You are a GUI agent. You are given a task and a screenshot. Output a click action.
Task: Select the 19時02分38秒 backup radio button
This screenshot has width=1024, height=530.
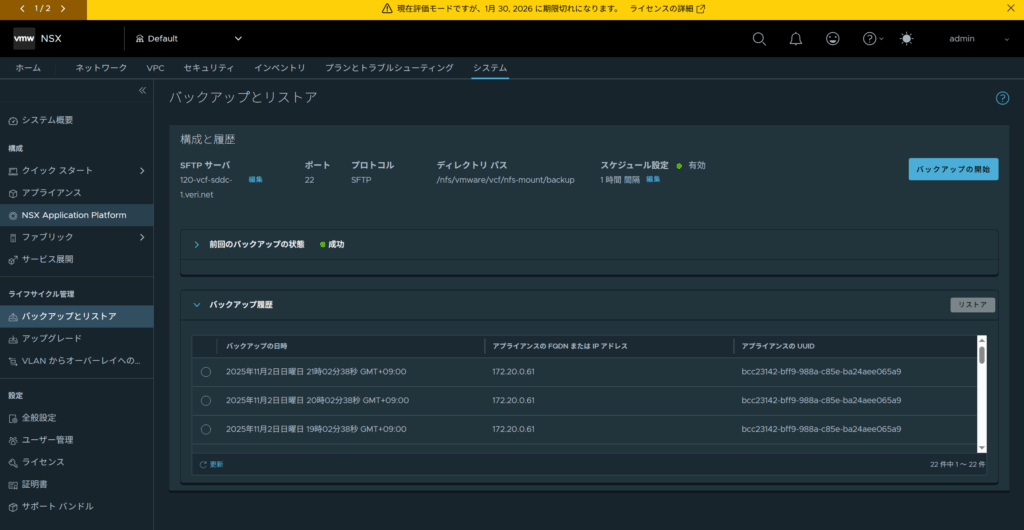click(x=206, y=429)
